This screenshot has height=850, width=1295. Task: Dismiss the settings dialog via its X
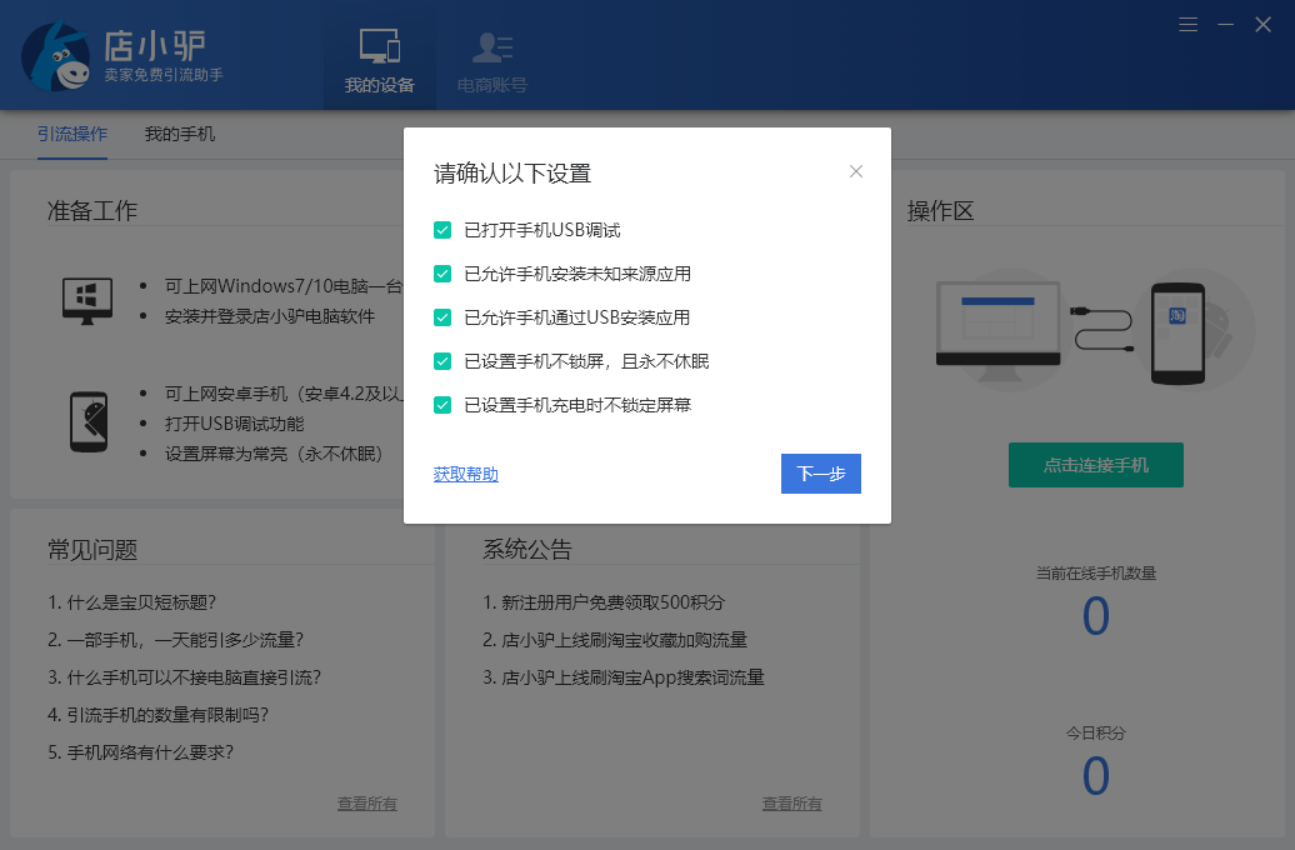(x=856, y=171)
